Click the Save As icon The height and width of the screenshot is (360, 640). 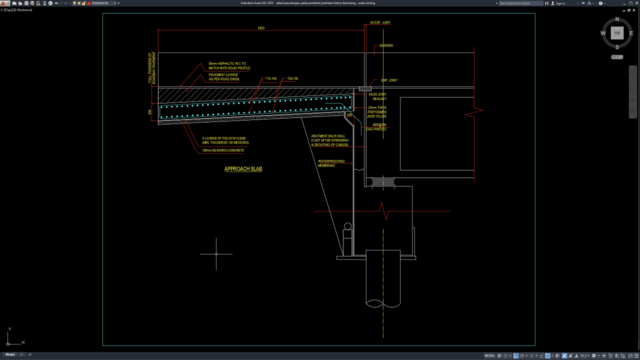pyautogui.click(x=32, y=3)
